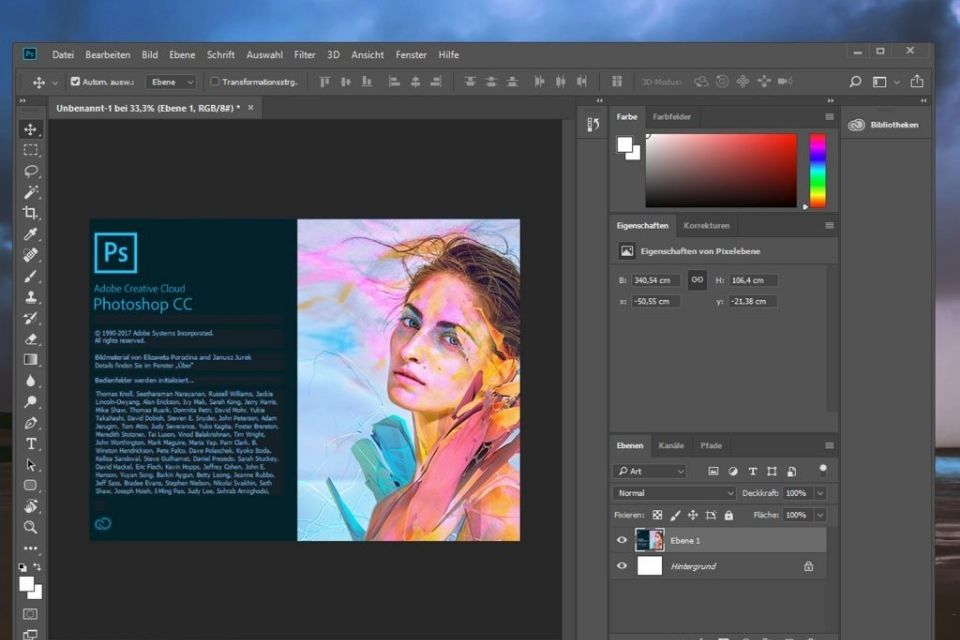This screenshot has width=960, height=640.
Task: Select the Lasso tool
Action: [x=30, y=171]
